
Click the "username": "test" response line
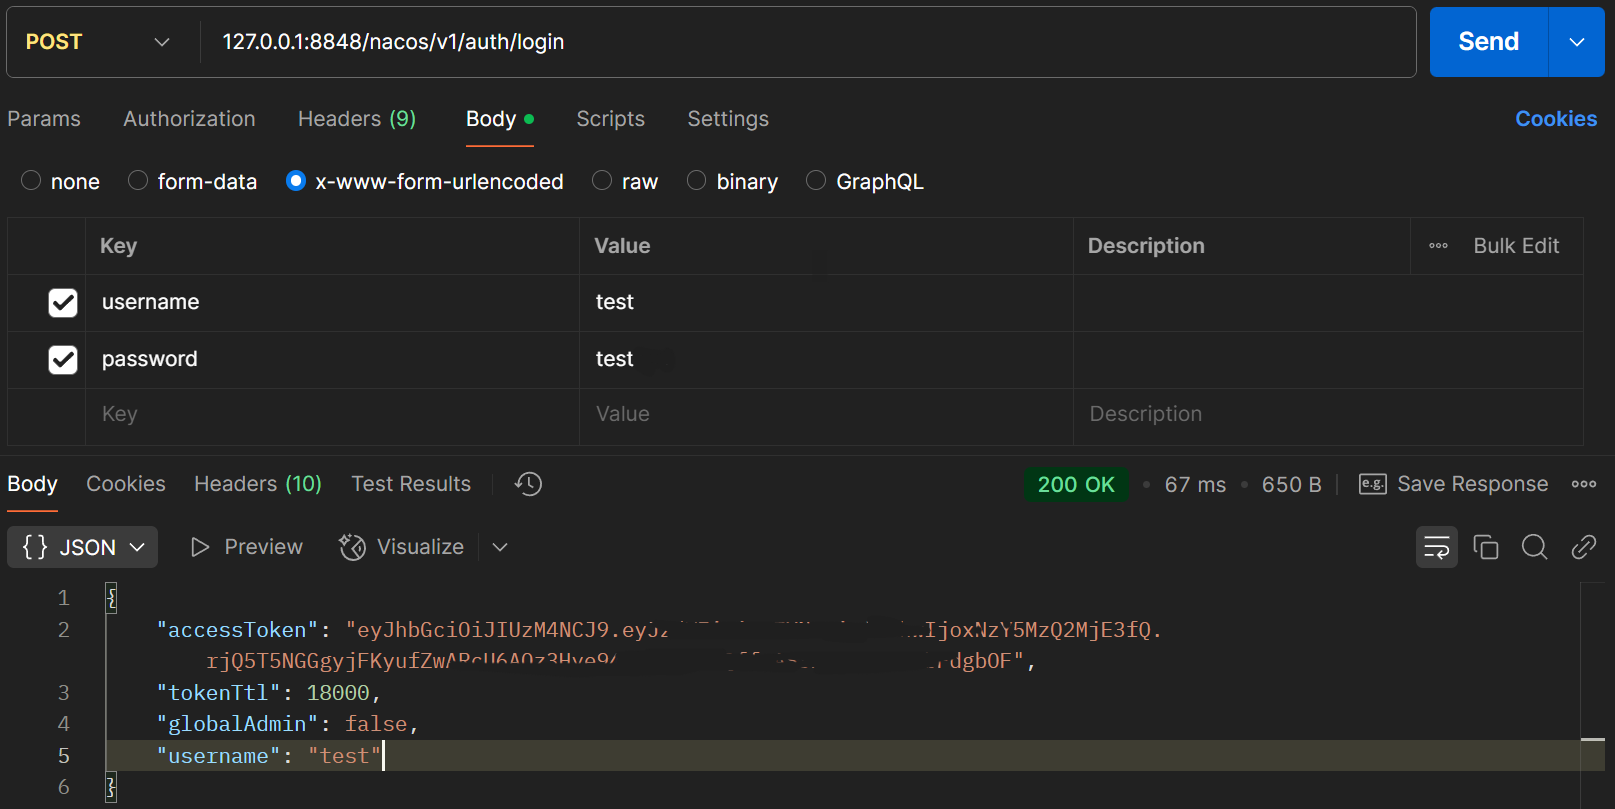point(268,756)
